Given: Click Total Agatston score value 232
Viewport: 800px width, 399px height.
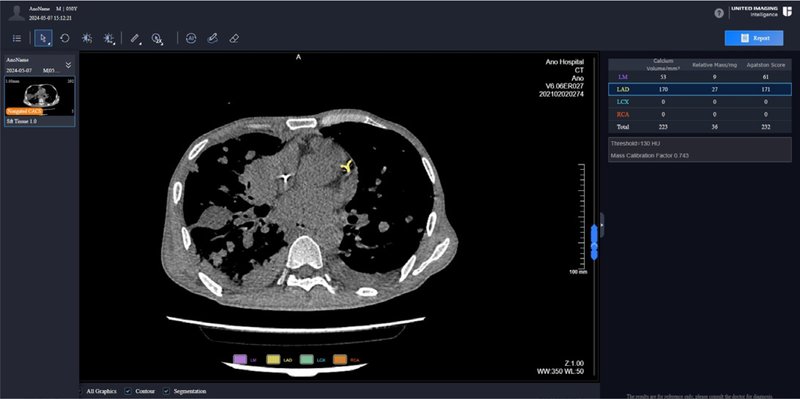Looking at the screenshot, I should [x=767, y=127].
